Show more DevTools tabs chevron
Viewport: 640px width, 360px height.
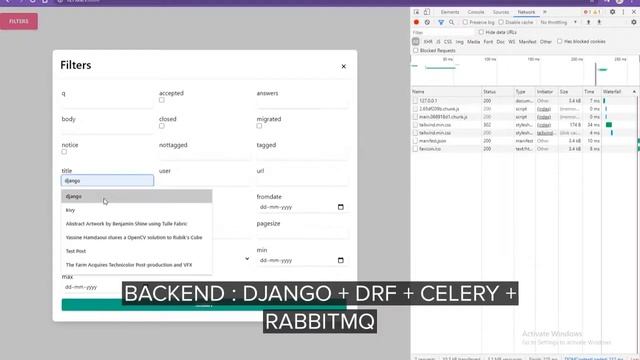(x=545, y=12)
